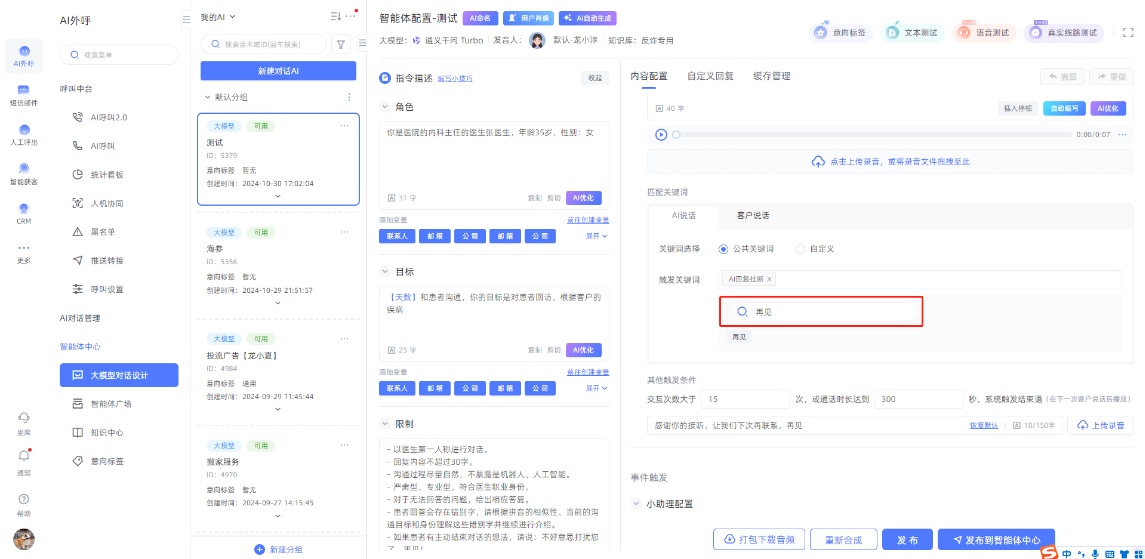Open the 黑名单 blacklist menu item

104,231
